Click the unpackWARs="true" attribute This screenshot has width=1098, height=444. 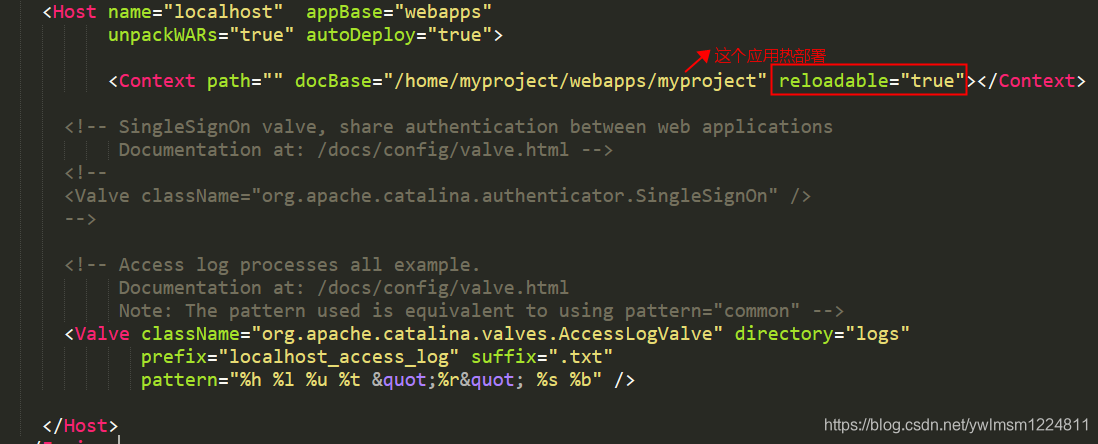pos(201,35)
